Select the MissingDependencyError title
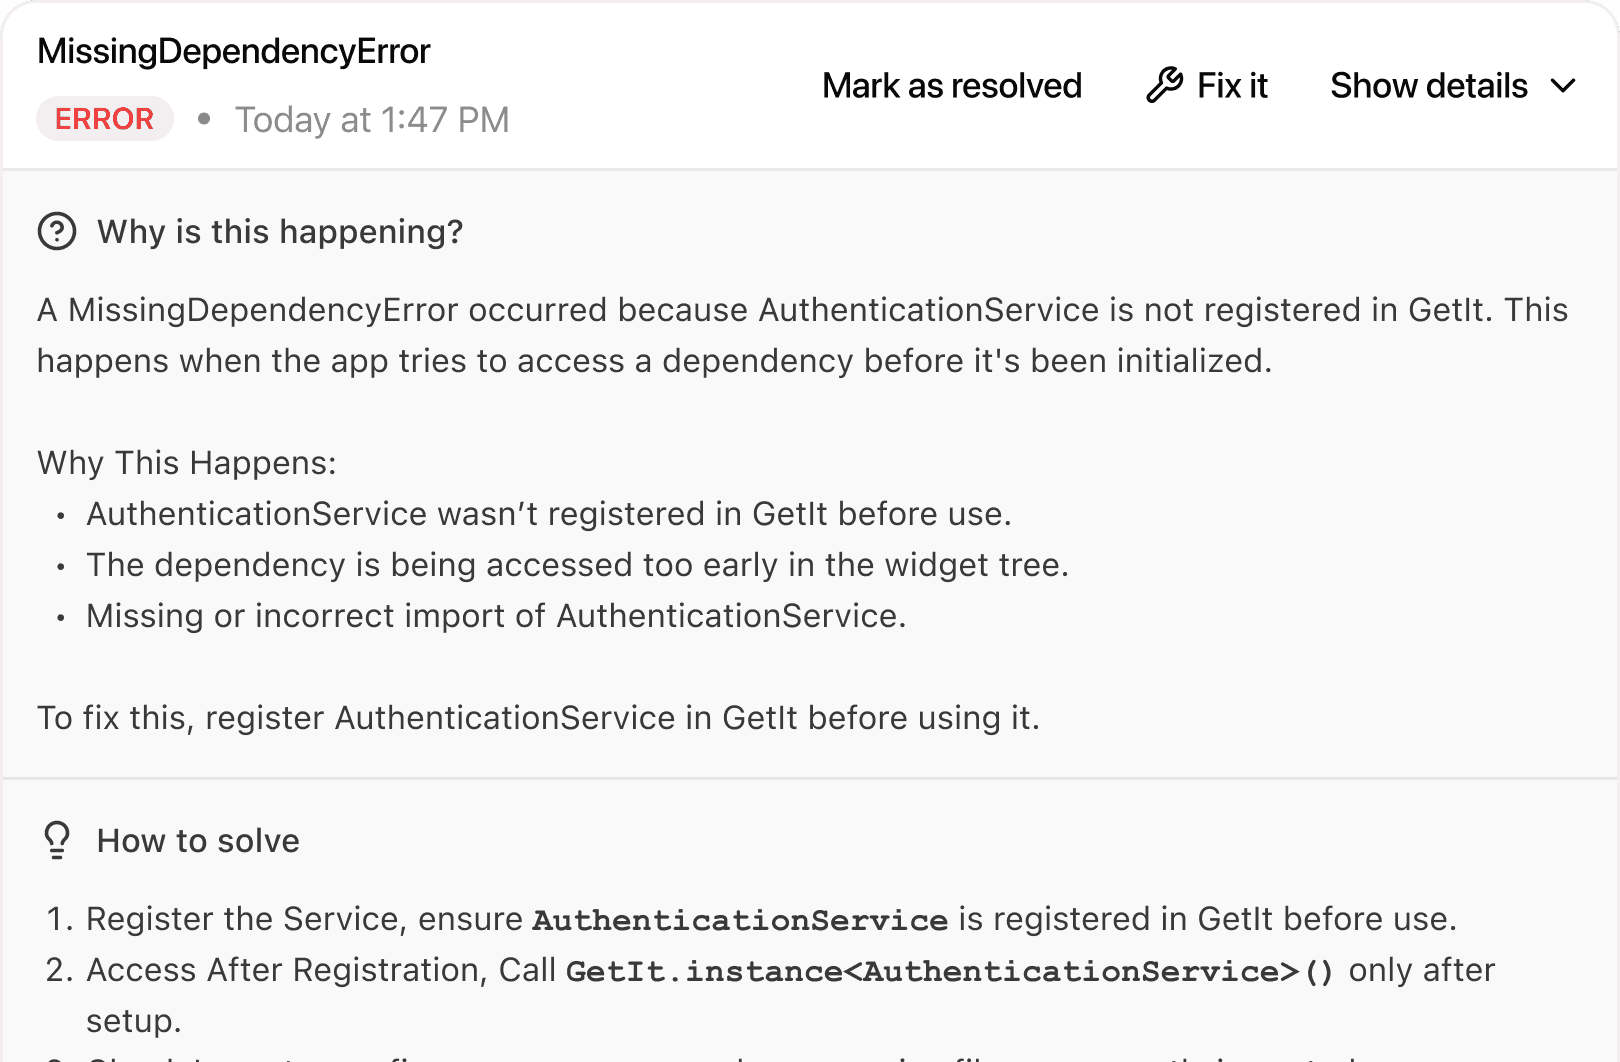Screen dimensions: 1620x1062 (x=234, y=51)
